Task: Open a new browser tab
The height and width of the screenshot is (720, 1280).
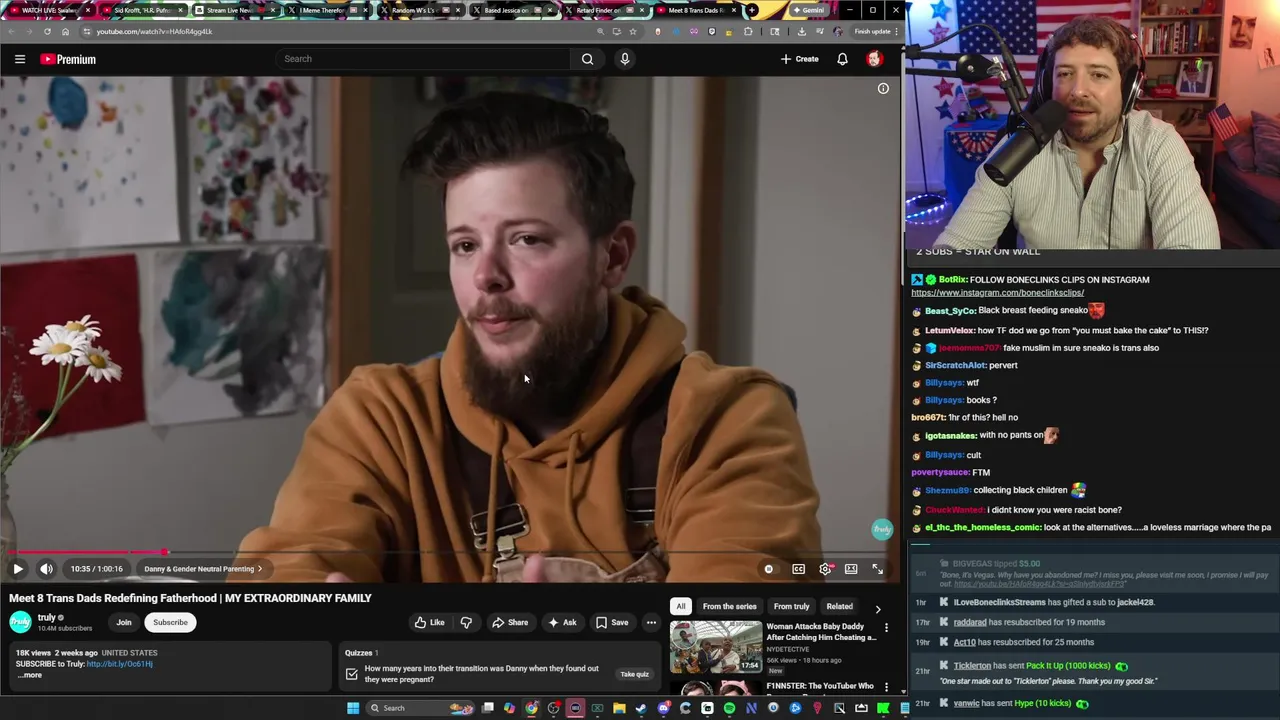Action: click(x=752, y=10)
